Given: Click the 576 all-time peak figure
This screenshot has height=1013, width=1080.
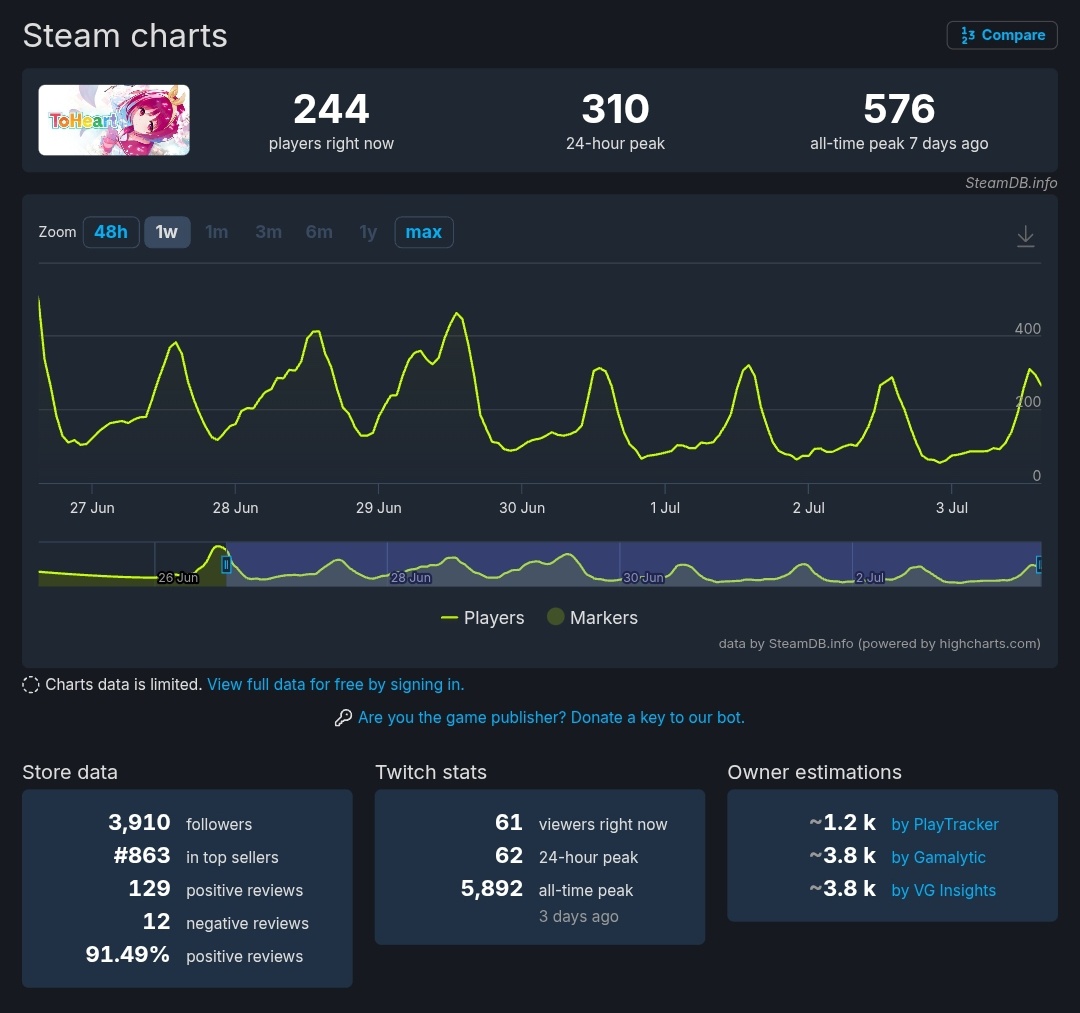Looking at the screenshot, I should [899, 109].
